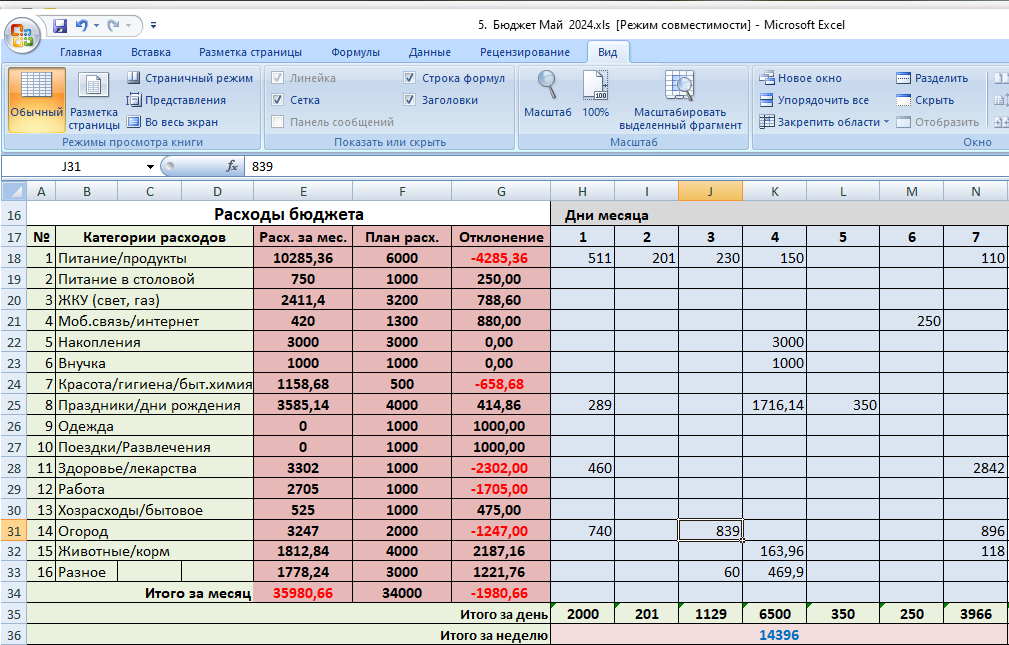Open the Undo history dropdown arrow

pyautogui.click(x=97, y=26)
